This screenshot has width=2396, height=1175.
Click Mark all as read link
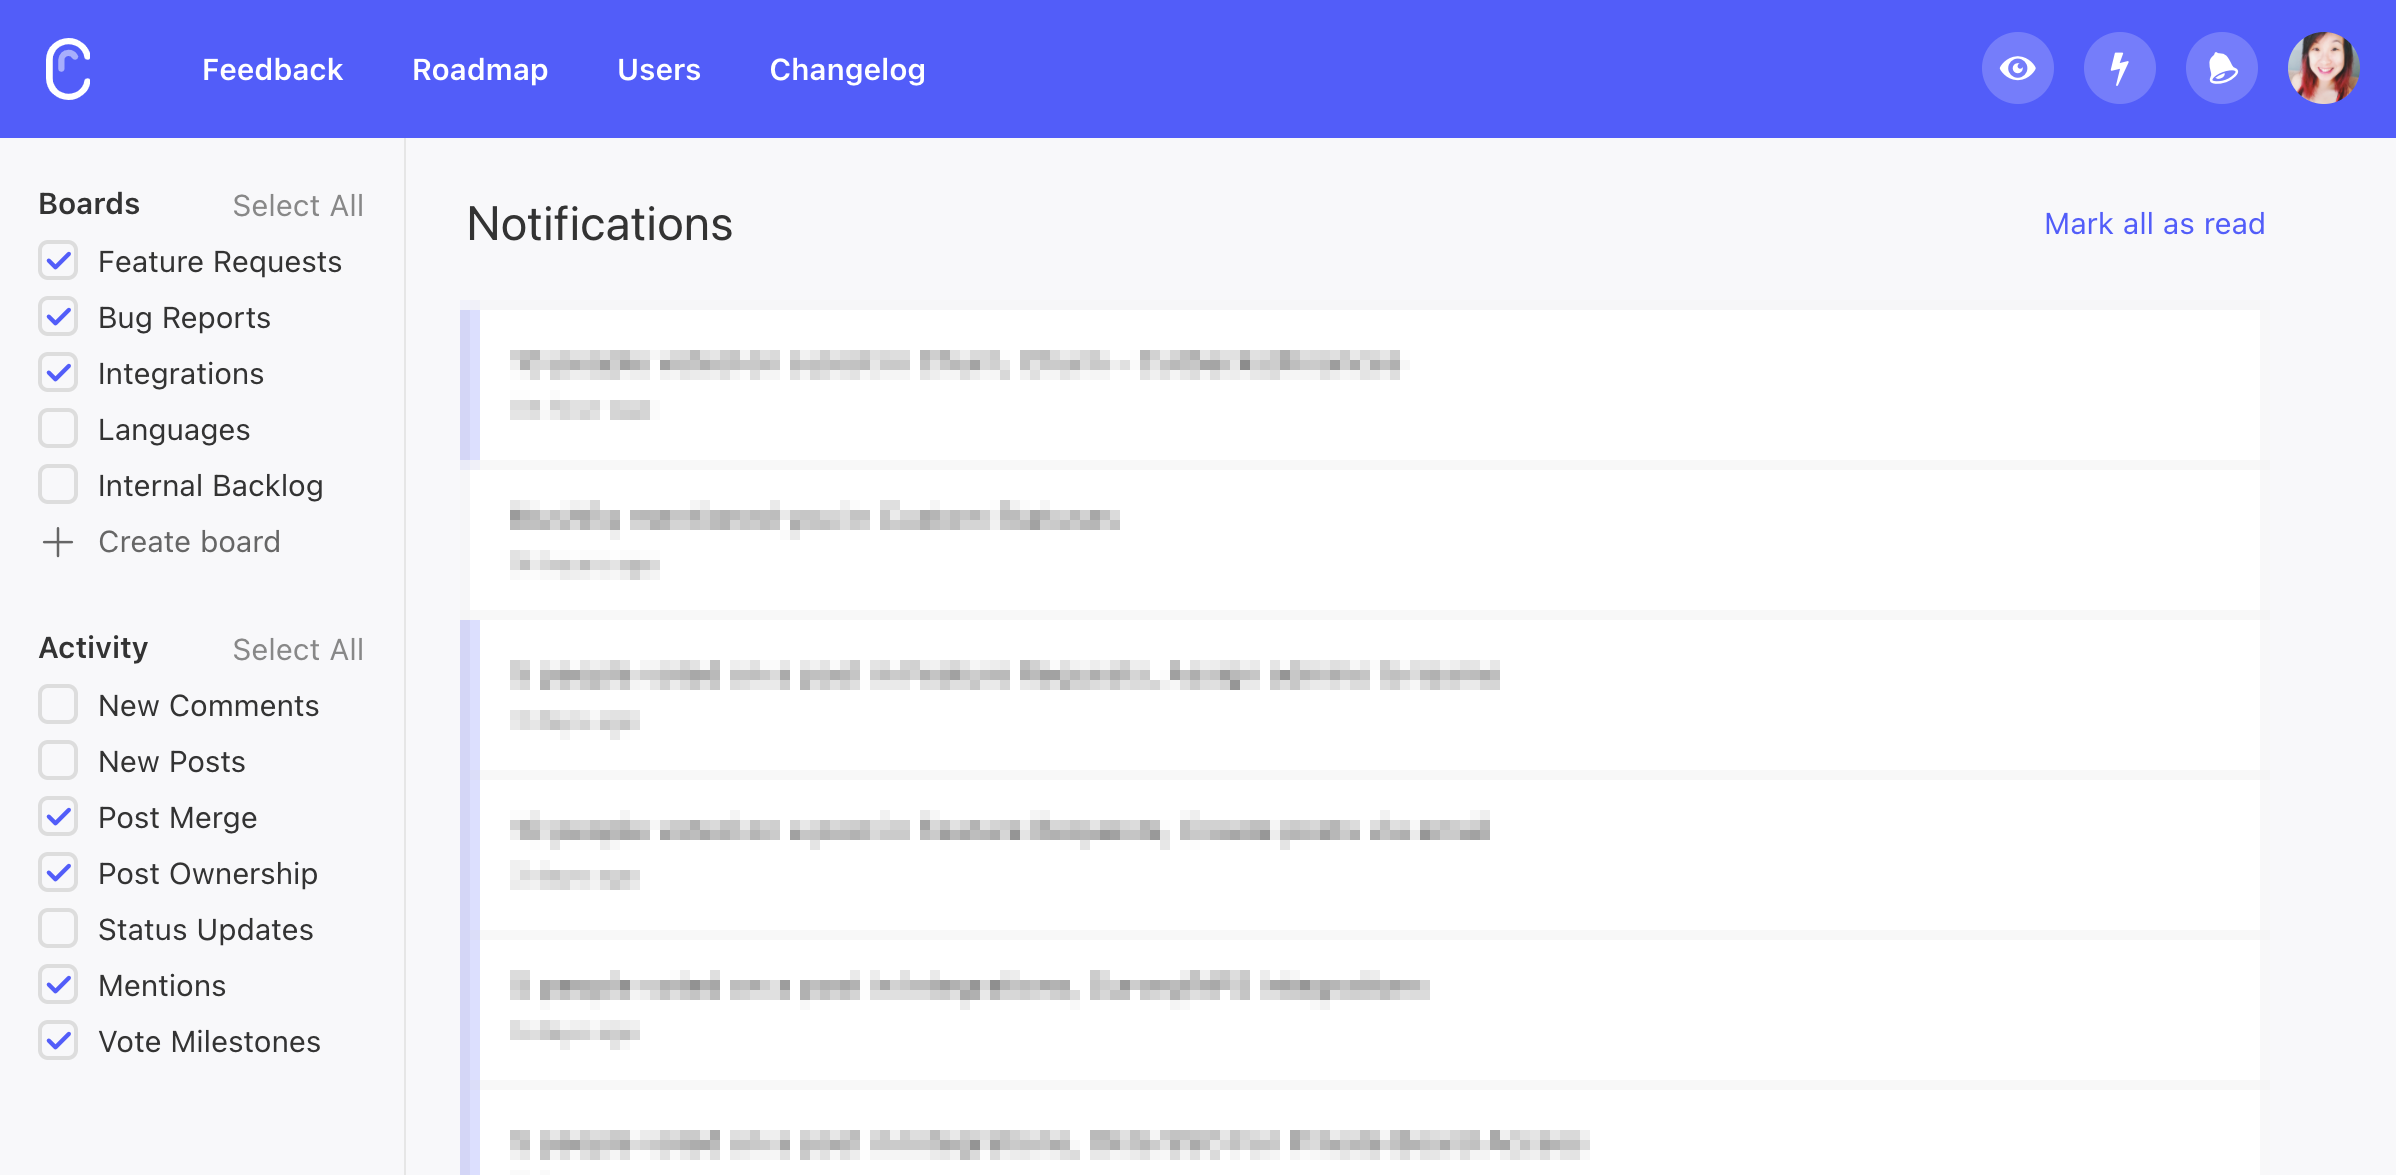(2154, 224)
